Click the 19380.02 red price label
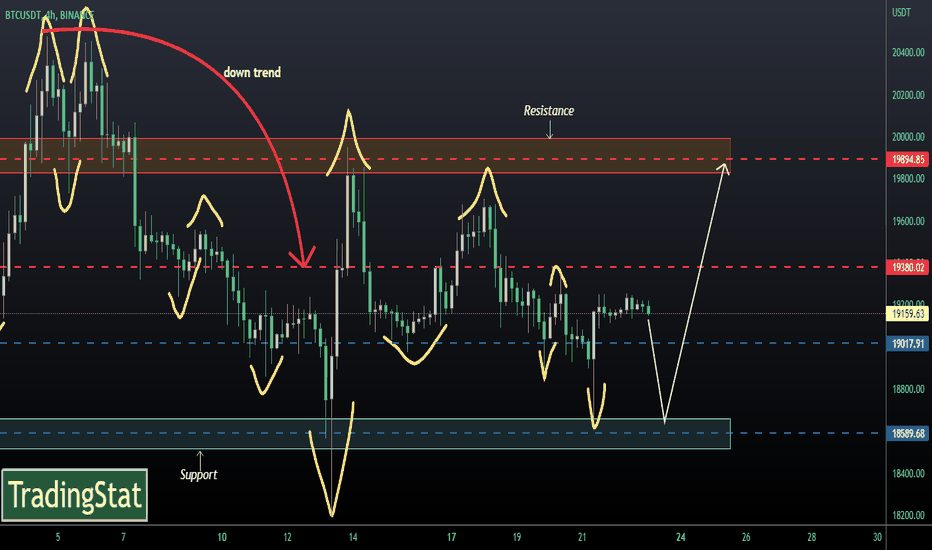This screenshot has width=932, height=550. pos(908,268)
